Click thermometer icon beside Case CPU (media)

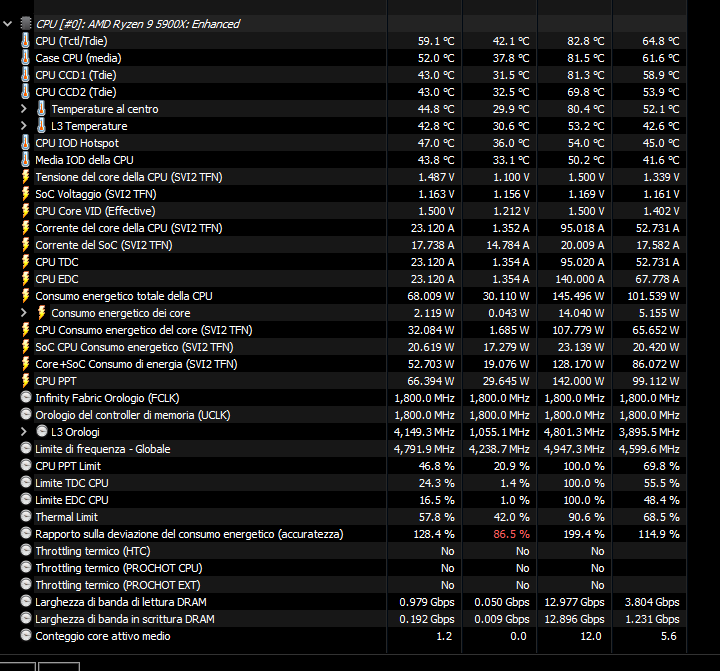pos(26,58)
